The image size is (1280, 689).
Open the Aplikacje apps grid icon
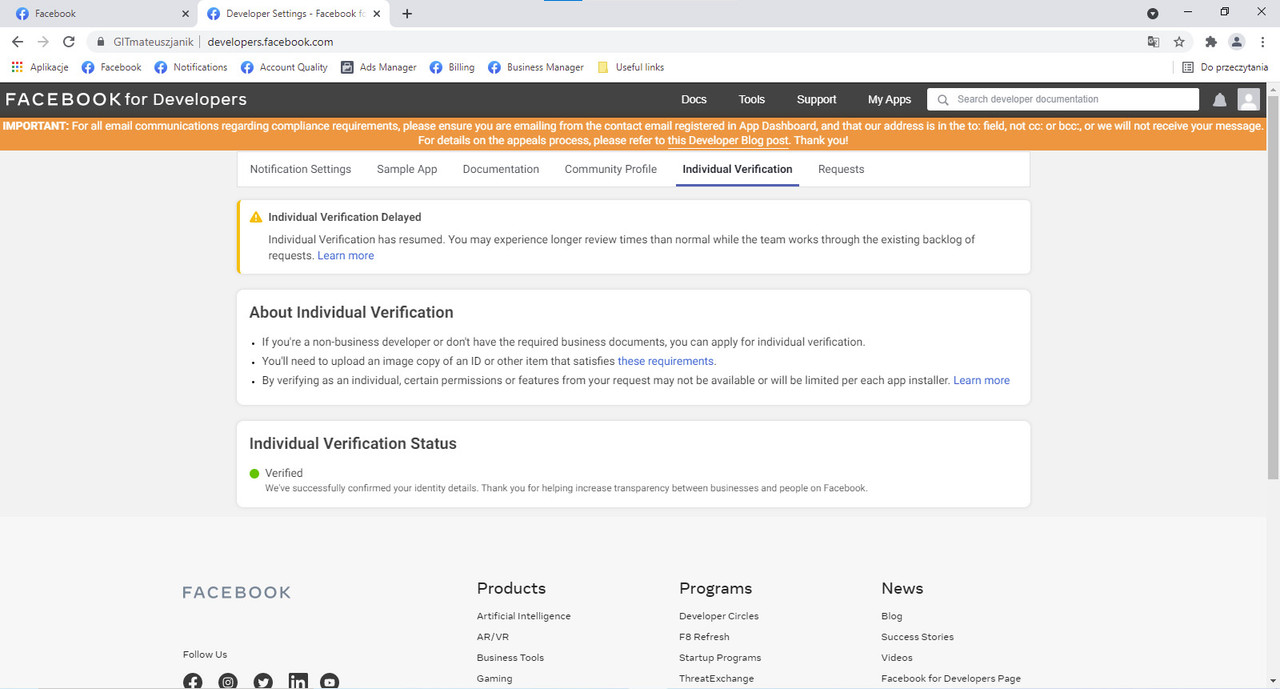pos(17,67)
